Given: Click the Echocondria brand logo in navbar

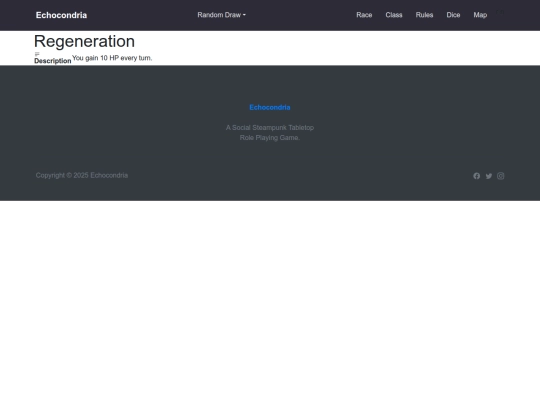Looking at the screenshot, I should [61, 15].
